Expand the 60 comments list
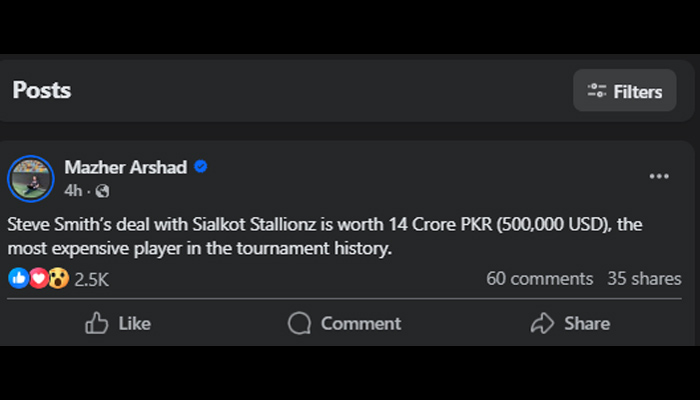Image resolution: width=700 pixels, height=400 pixels. 539,279
